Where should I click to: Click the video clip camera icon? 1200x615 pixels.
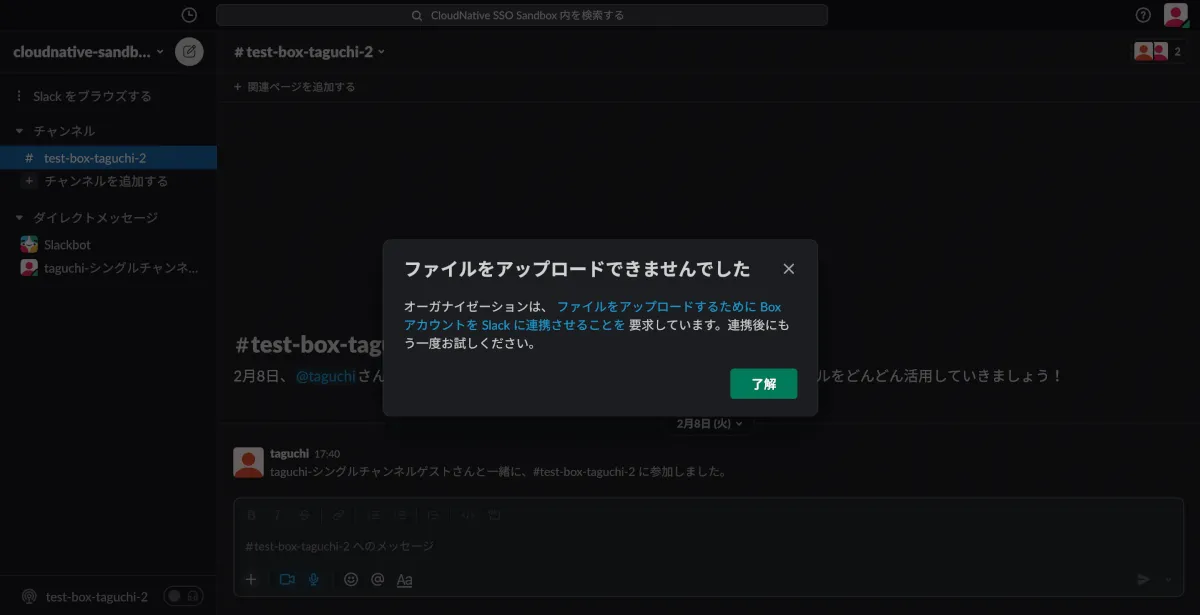pos(287,579)
